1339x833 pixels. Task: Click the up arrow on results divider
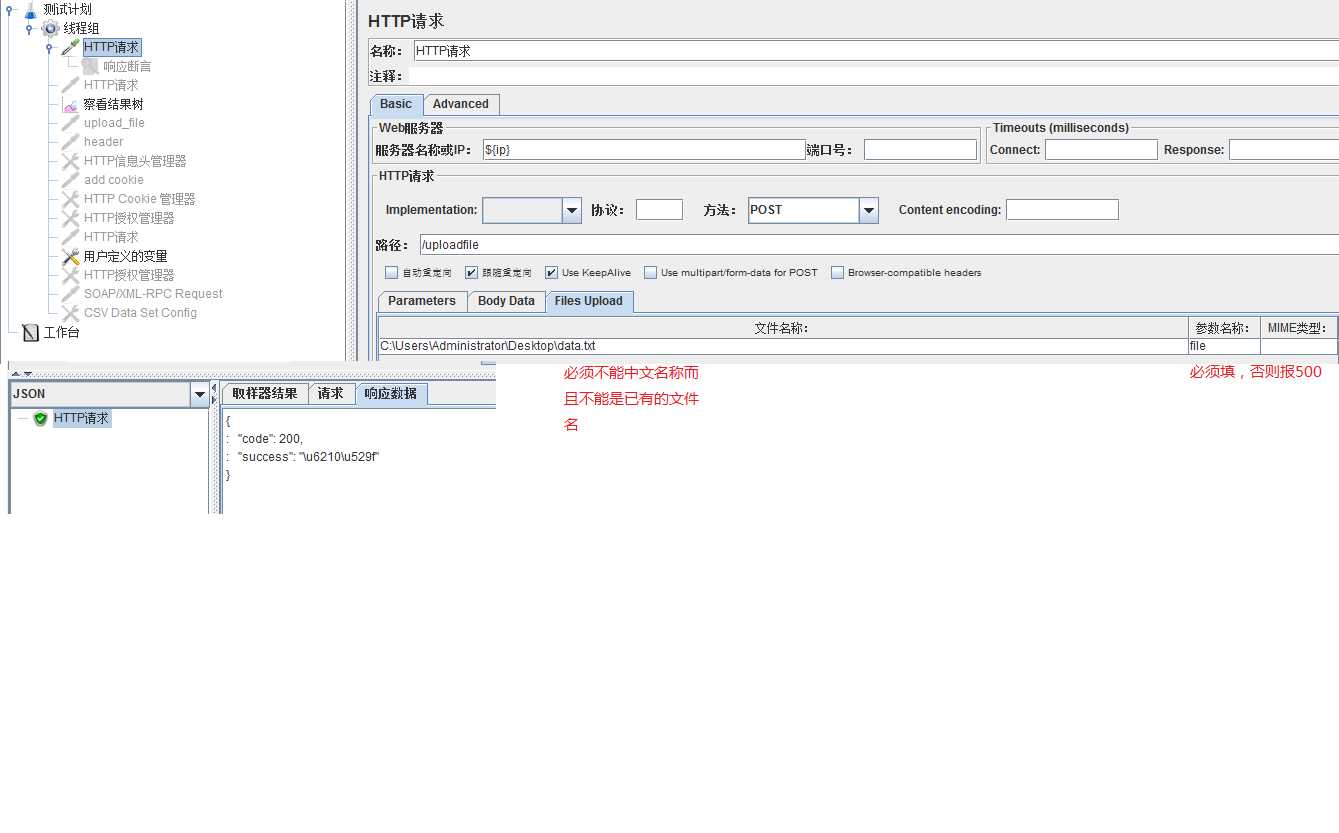point(15,373)
